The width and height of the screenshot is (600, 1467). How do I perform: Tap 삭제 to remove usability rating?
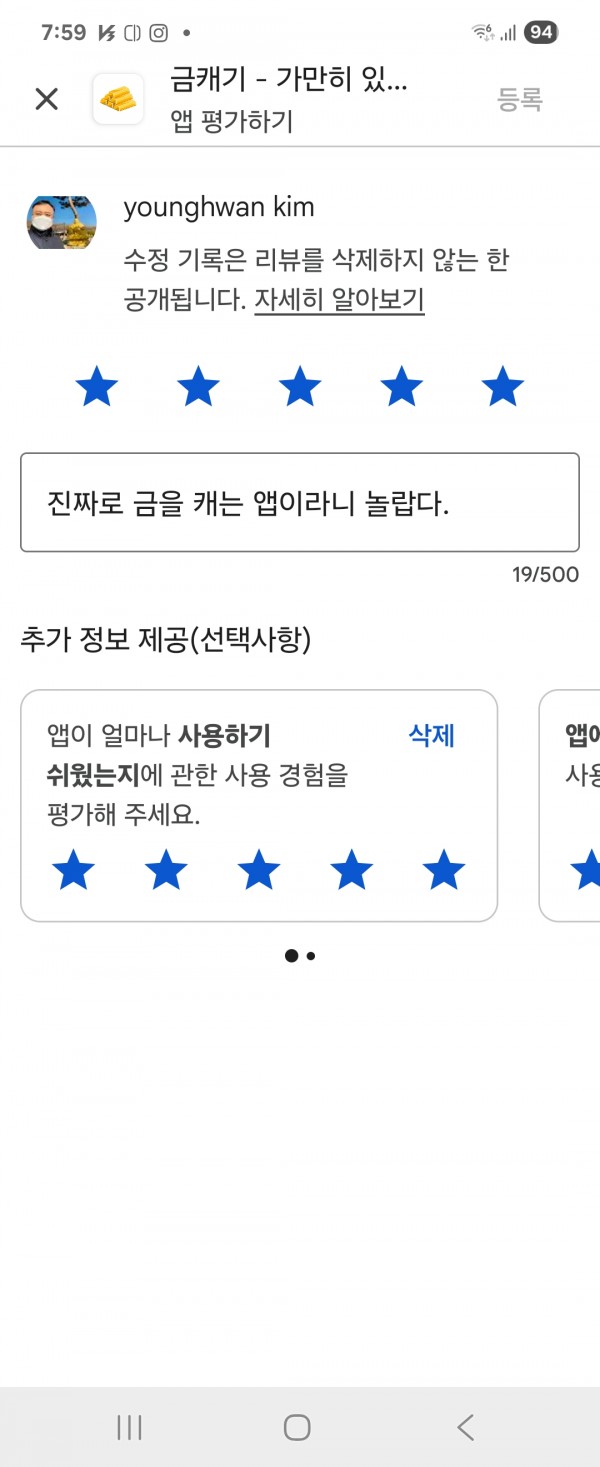(x=432, y=736)
